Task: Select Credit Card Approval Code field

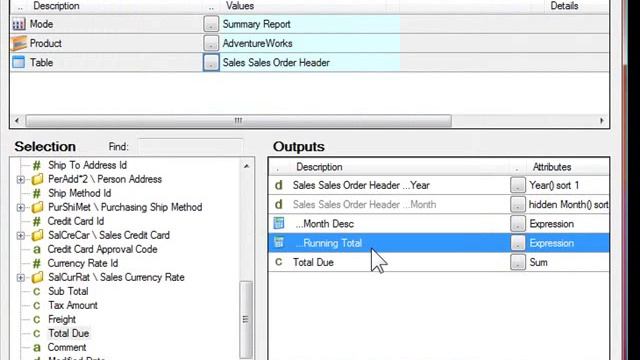Action: click(x=102, y=249)
